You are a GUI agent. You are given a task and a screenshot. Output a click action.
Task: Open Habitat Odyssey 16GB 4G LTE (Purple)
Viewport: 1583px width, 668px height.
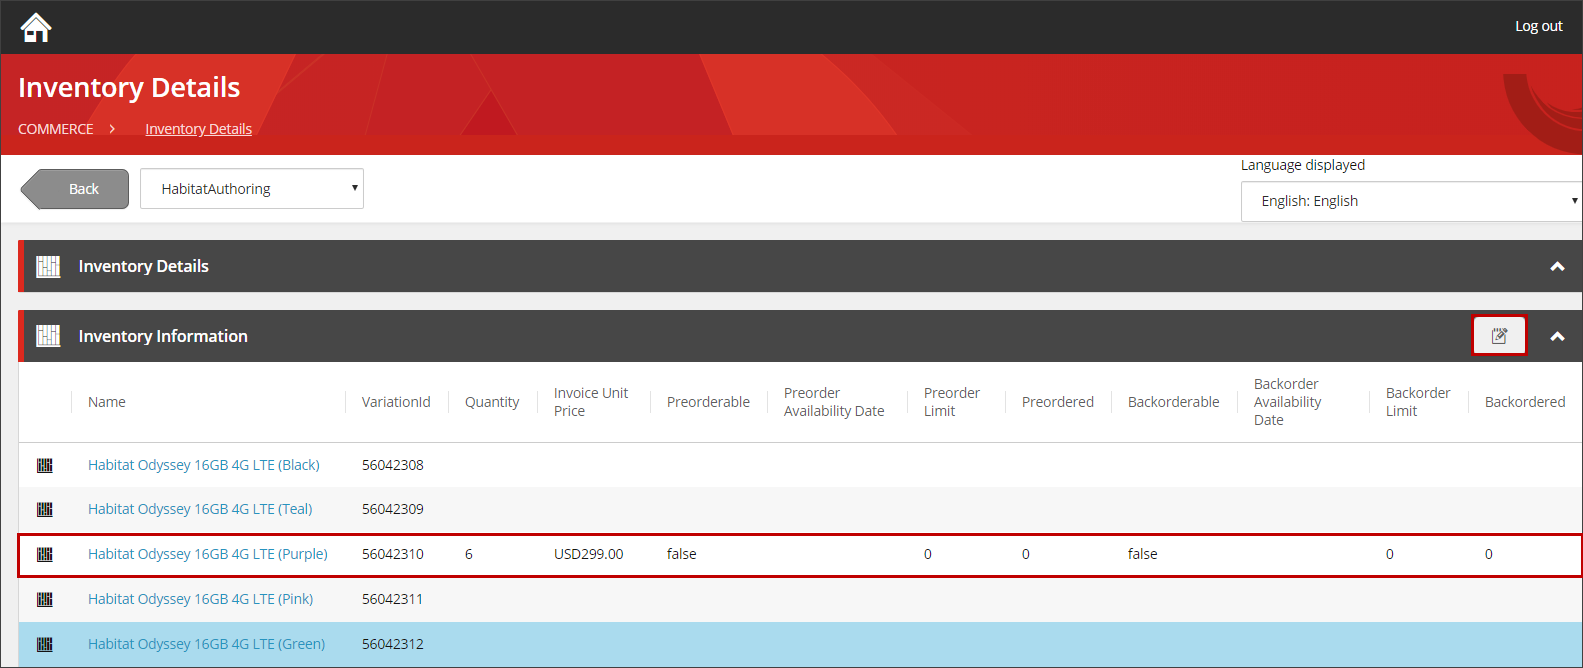point(208,554)
